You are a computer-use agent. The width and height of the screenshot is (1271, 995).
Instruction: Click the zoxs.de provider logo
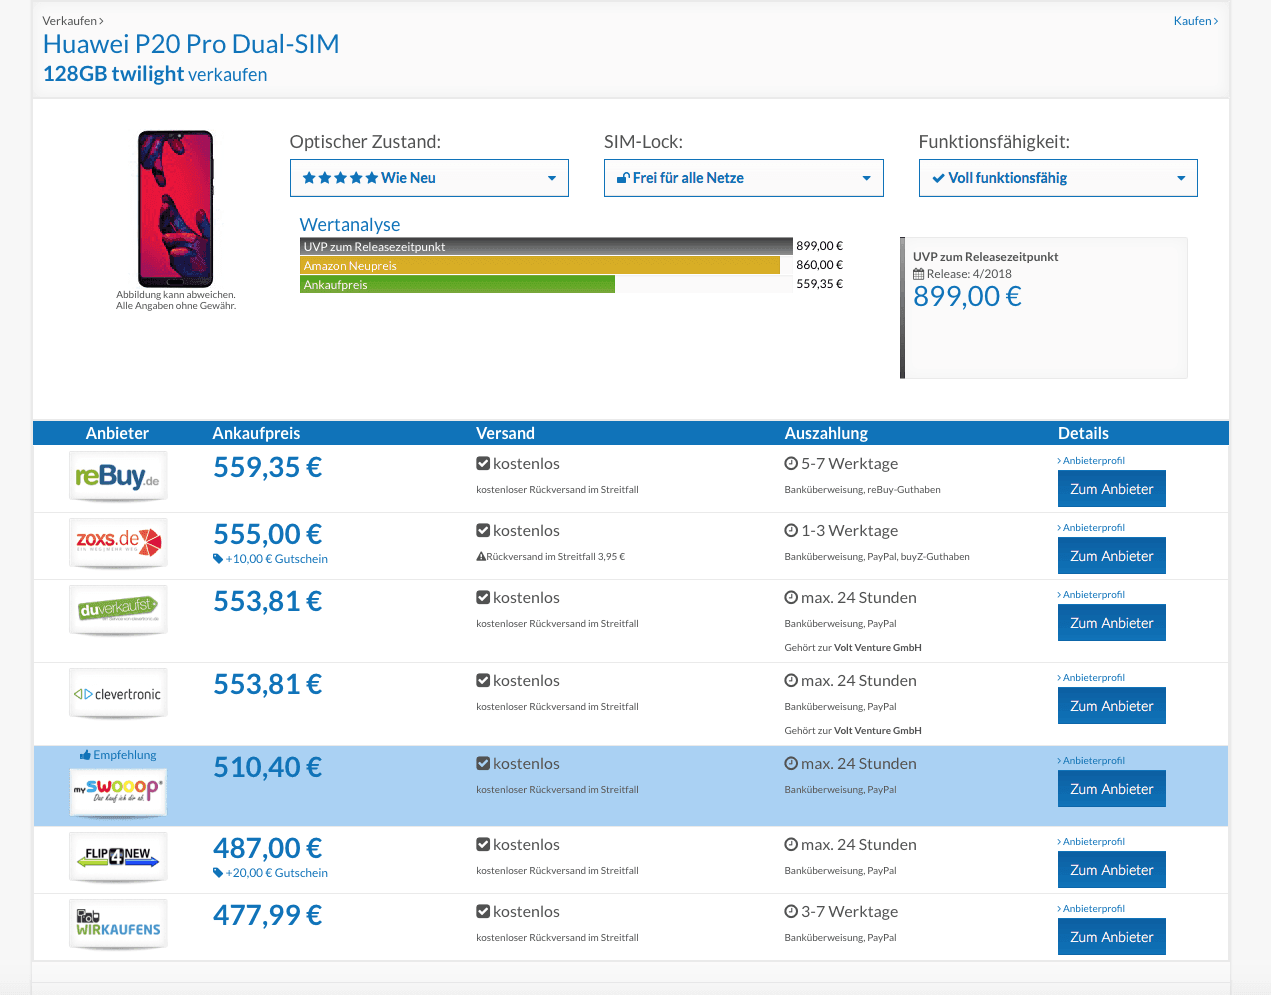[x=118, y=542]
